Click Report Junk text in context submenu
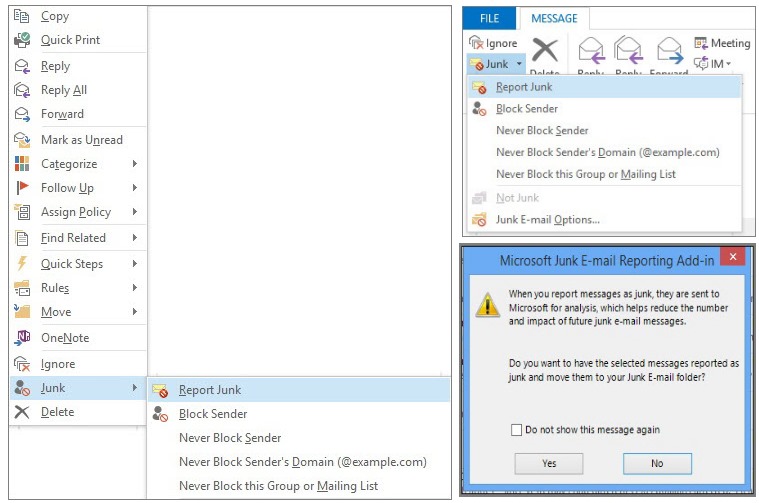 point(210,390)
